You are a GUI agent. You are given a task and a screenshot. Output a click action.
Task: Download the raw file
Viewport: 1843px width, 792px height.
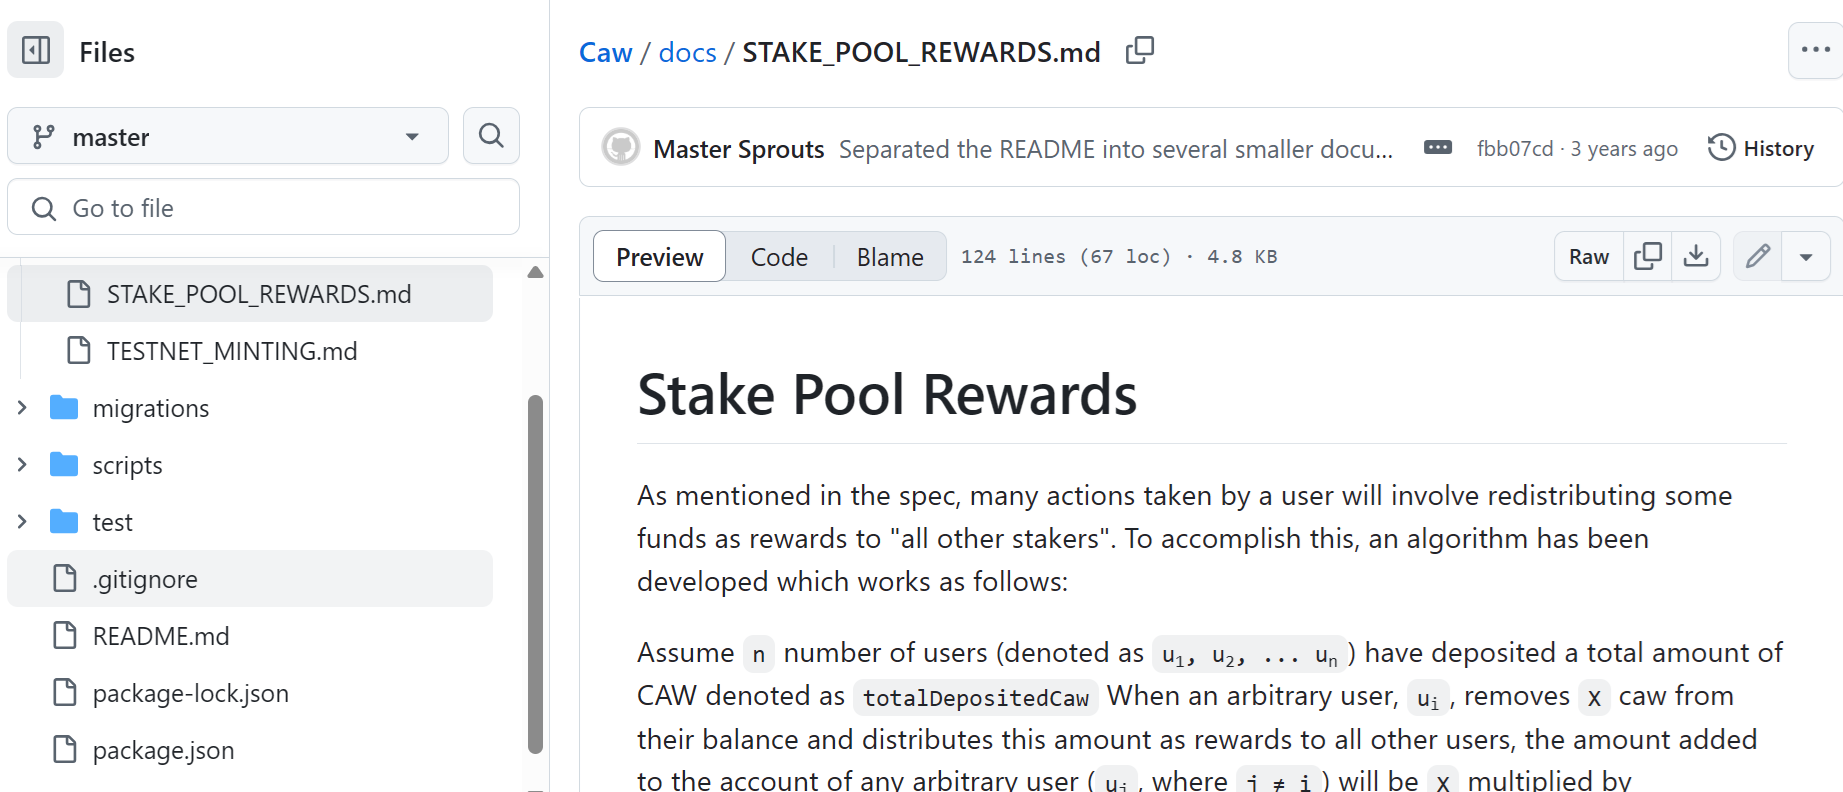1696,257
